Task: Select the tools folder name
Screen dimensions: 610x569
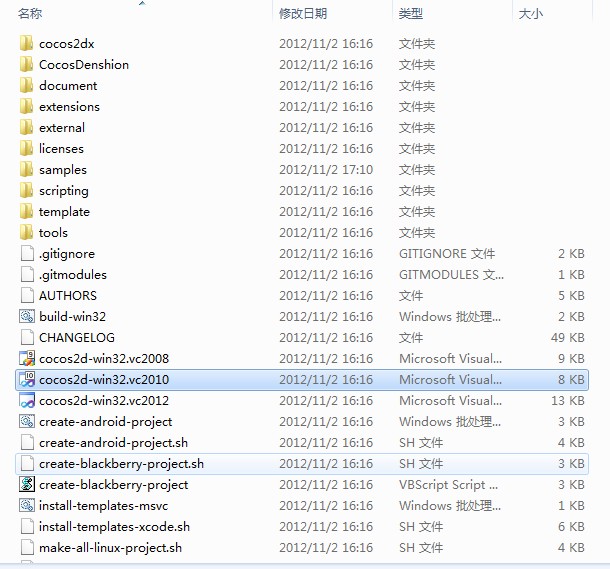Action: click(53, 233)
